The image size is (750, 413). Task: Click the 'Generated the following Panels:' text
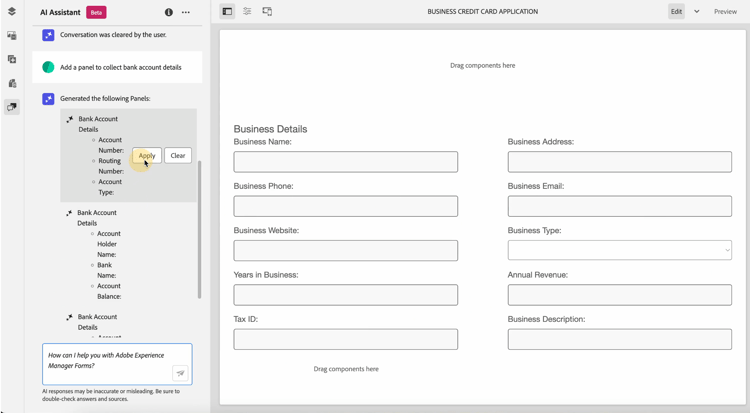coord(105,99)
